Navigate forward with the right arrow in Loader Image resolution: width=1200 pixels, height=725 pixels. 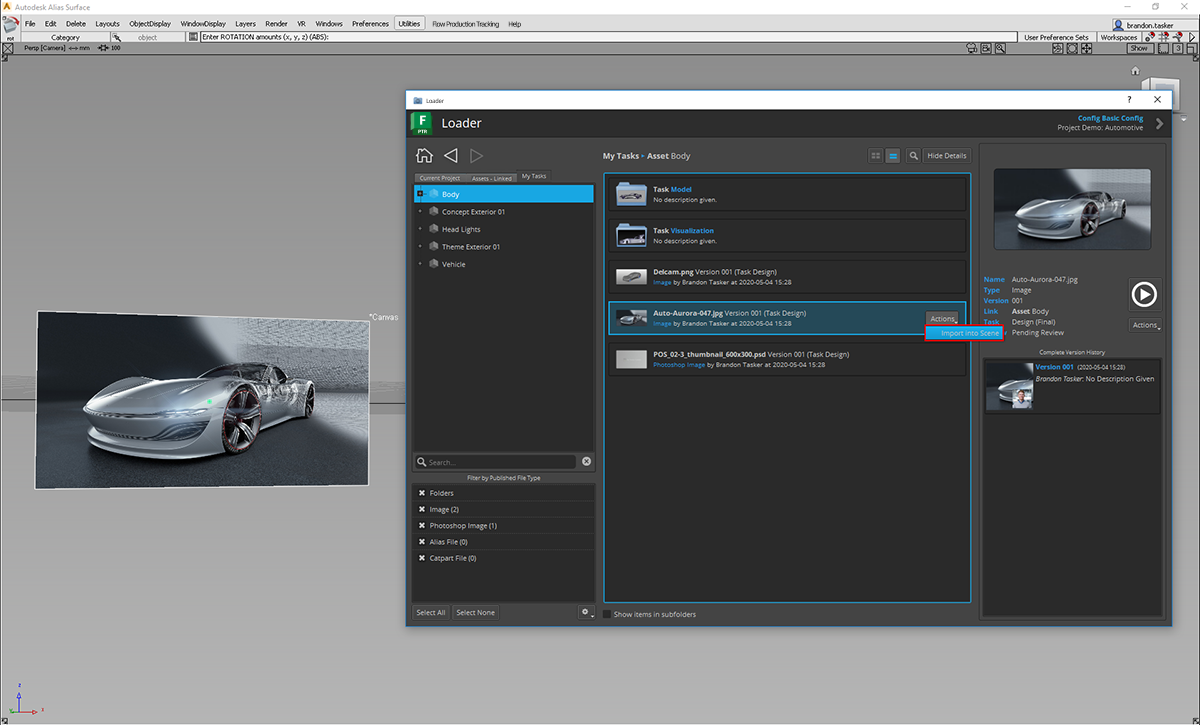(477, 156)
